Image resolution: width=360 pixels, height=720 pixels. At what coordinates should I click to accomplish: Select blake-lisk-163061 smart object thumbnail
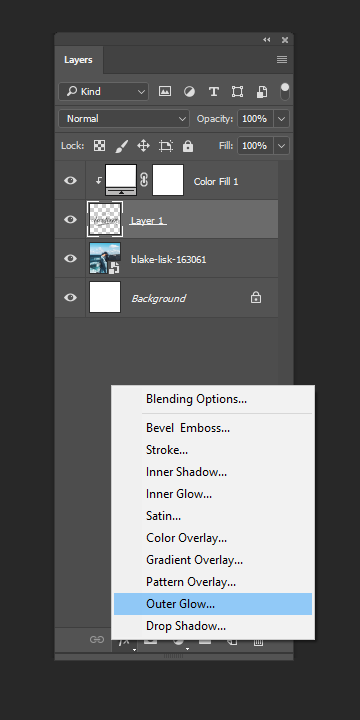coord(105,258)
